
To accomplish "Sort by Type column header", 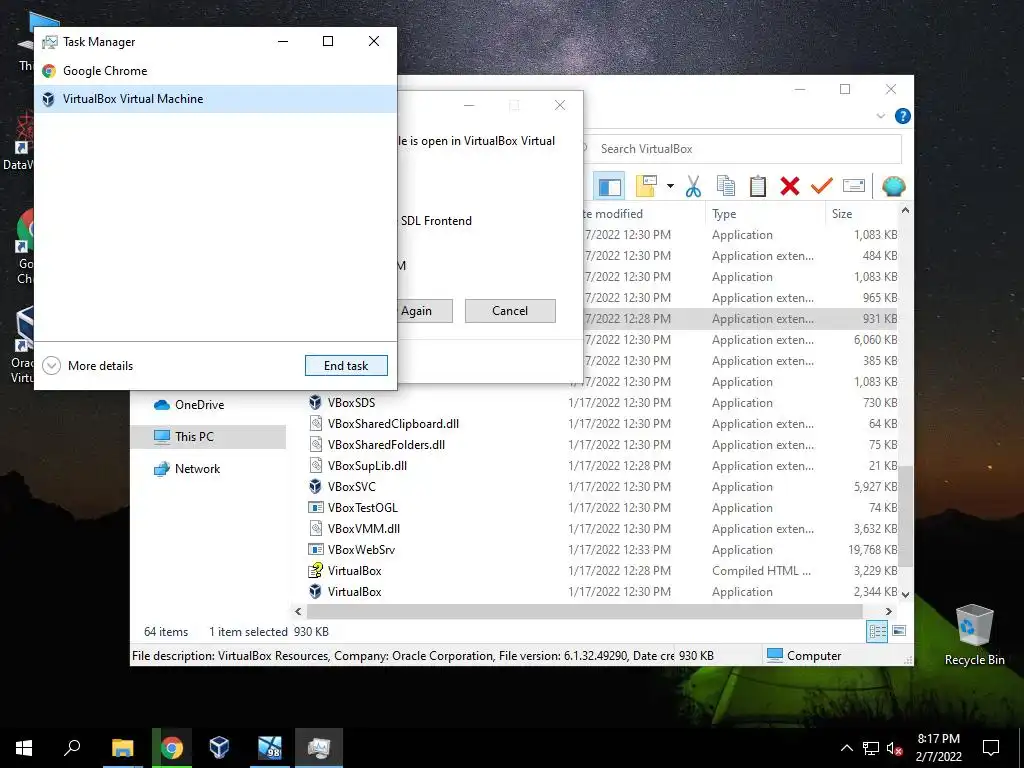I will pyautogui.click(x=765, y=214).
